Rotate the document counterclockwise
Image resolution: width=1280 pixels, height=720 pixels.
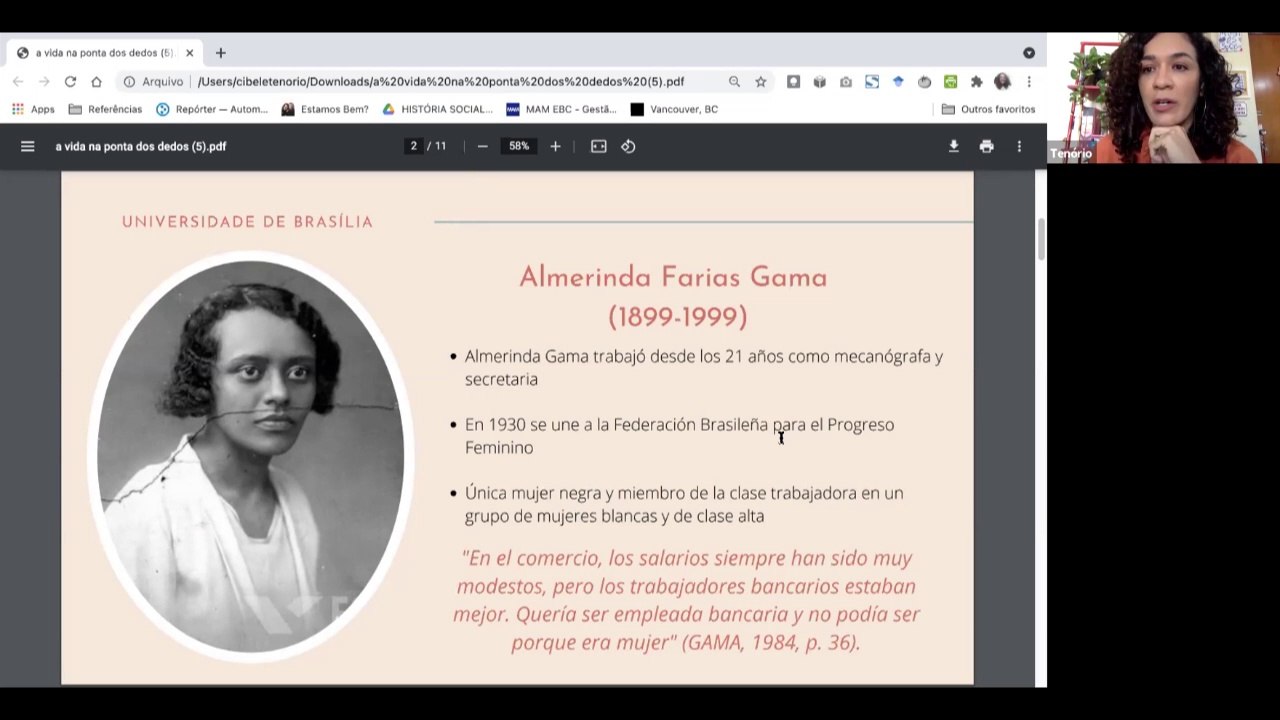point(628,146)
